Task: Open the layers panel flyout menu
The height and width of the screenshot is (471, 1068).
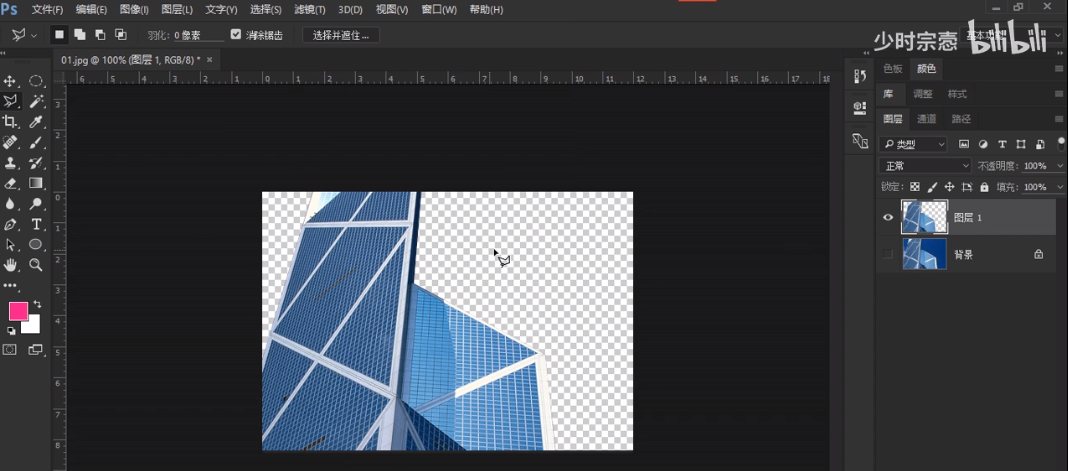Action: [x=1058, y=119]
